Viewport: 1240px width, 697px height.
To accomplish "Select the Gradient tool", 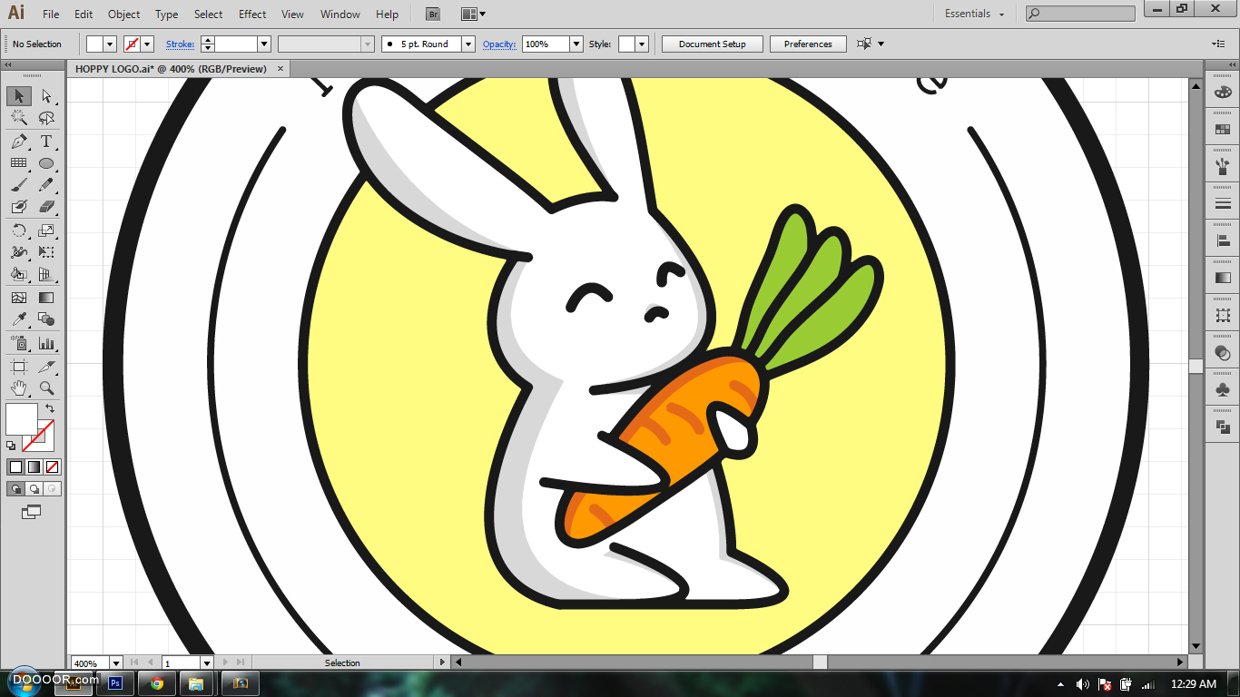I will point(46,297).
